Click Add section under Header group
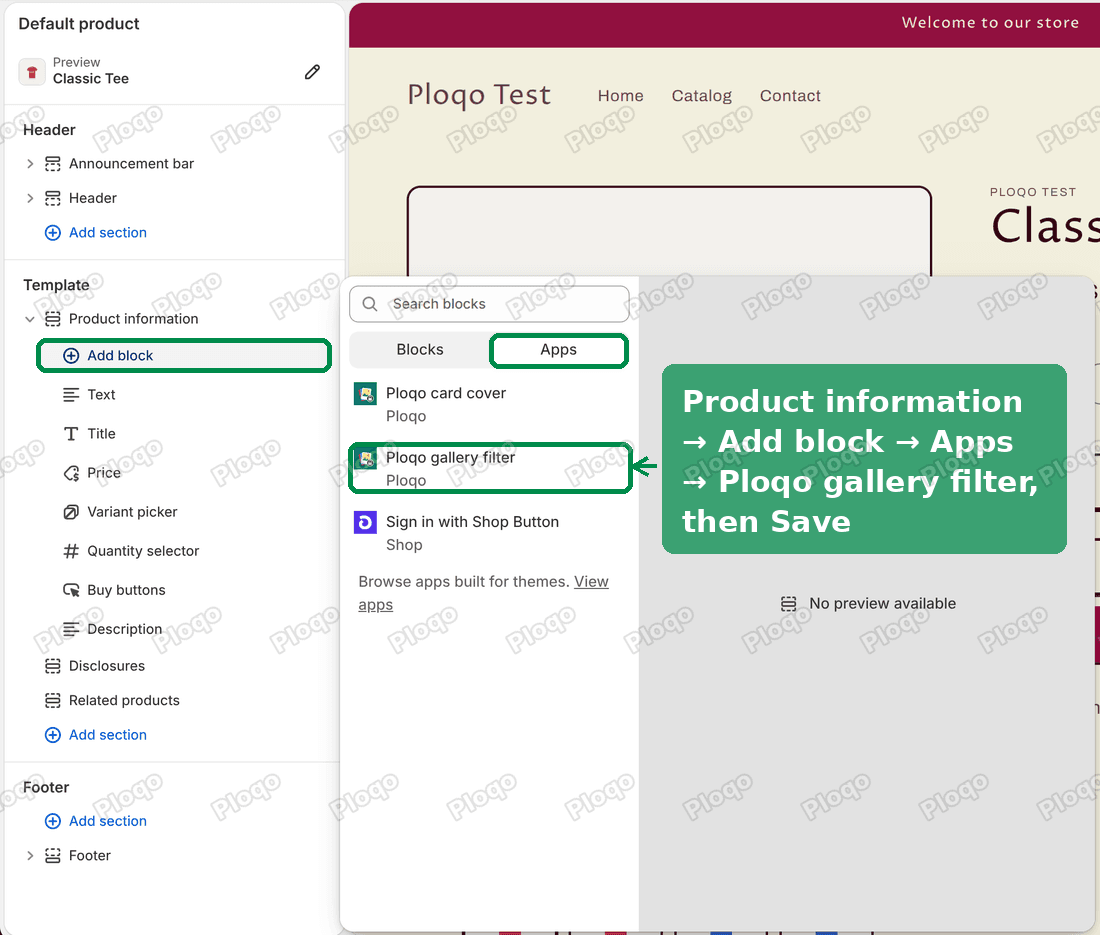 [95, 232]
